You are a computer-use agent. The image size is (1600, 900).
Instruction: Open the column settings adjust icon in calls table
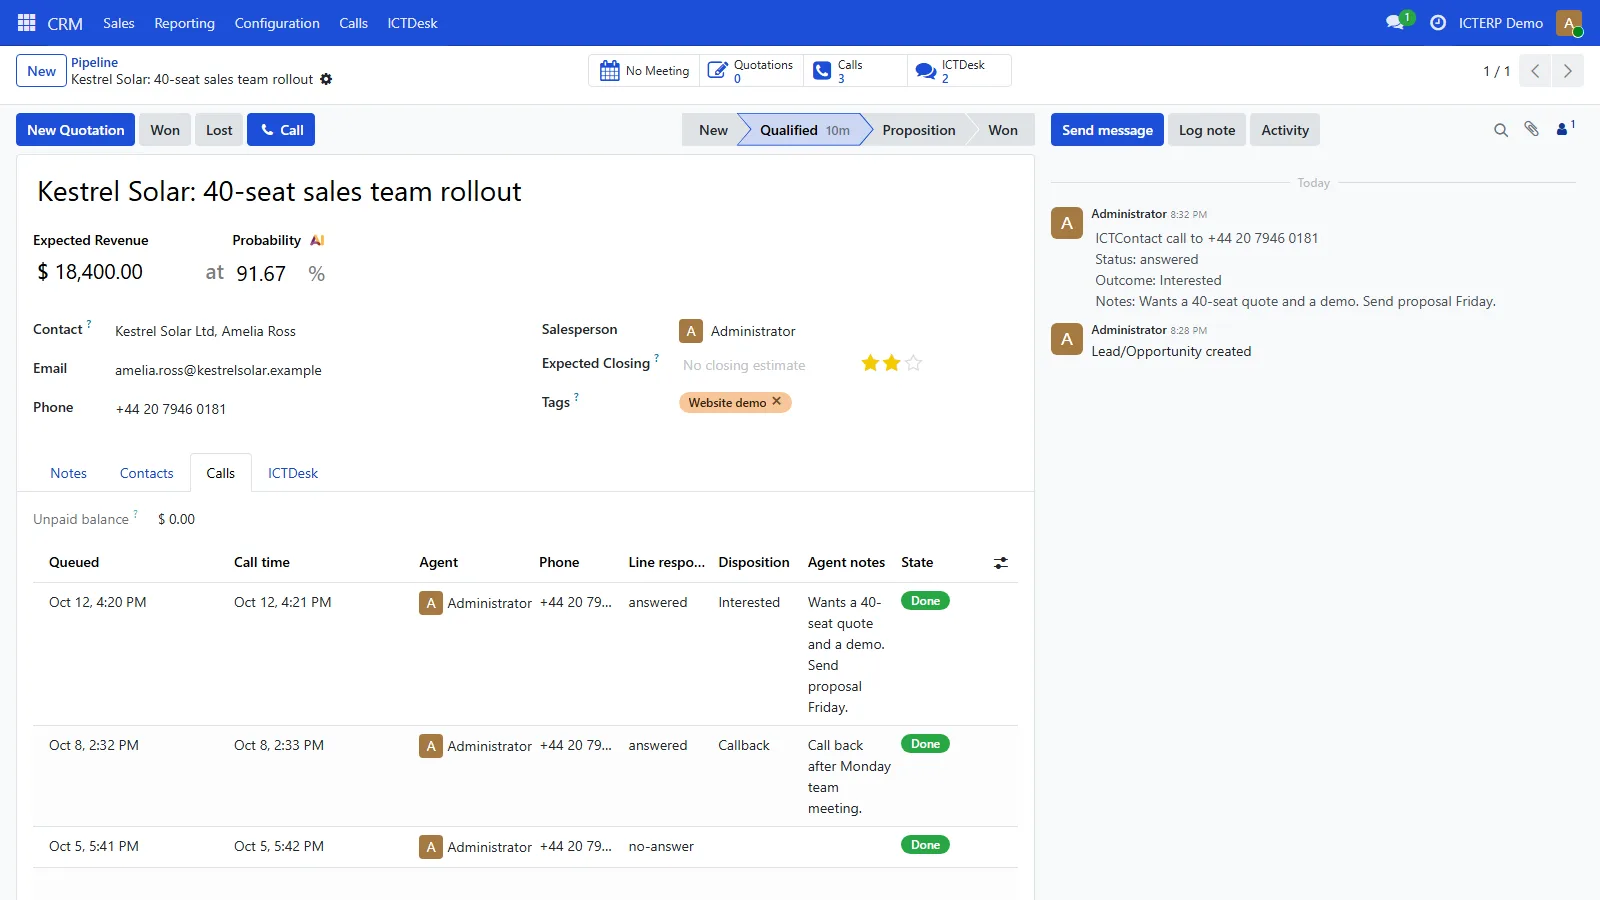click(x=1001, y=563)
